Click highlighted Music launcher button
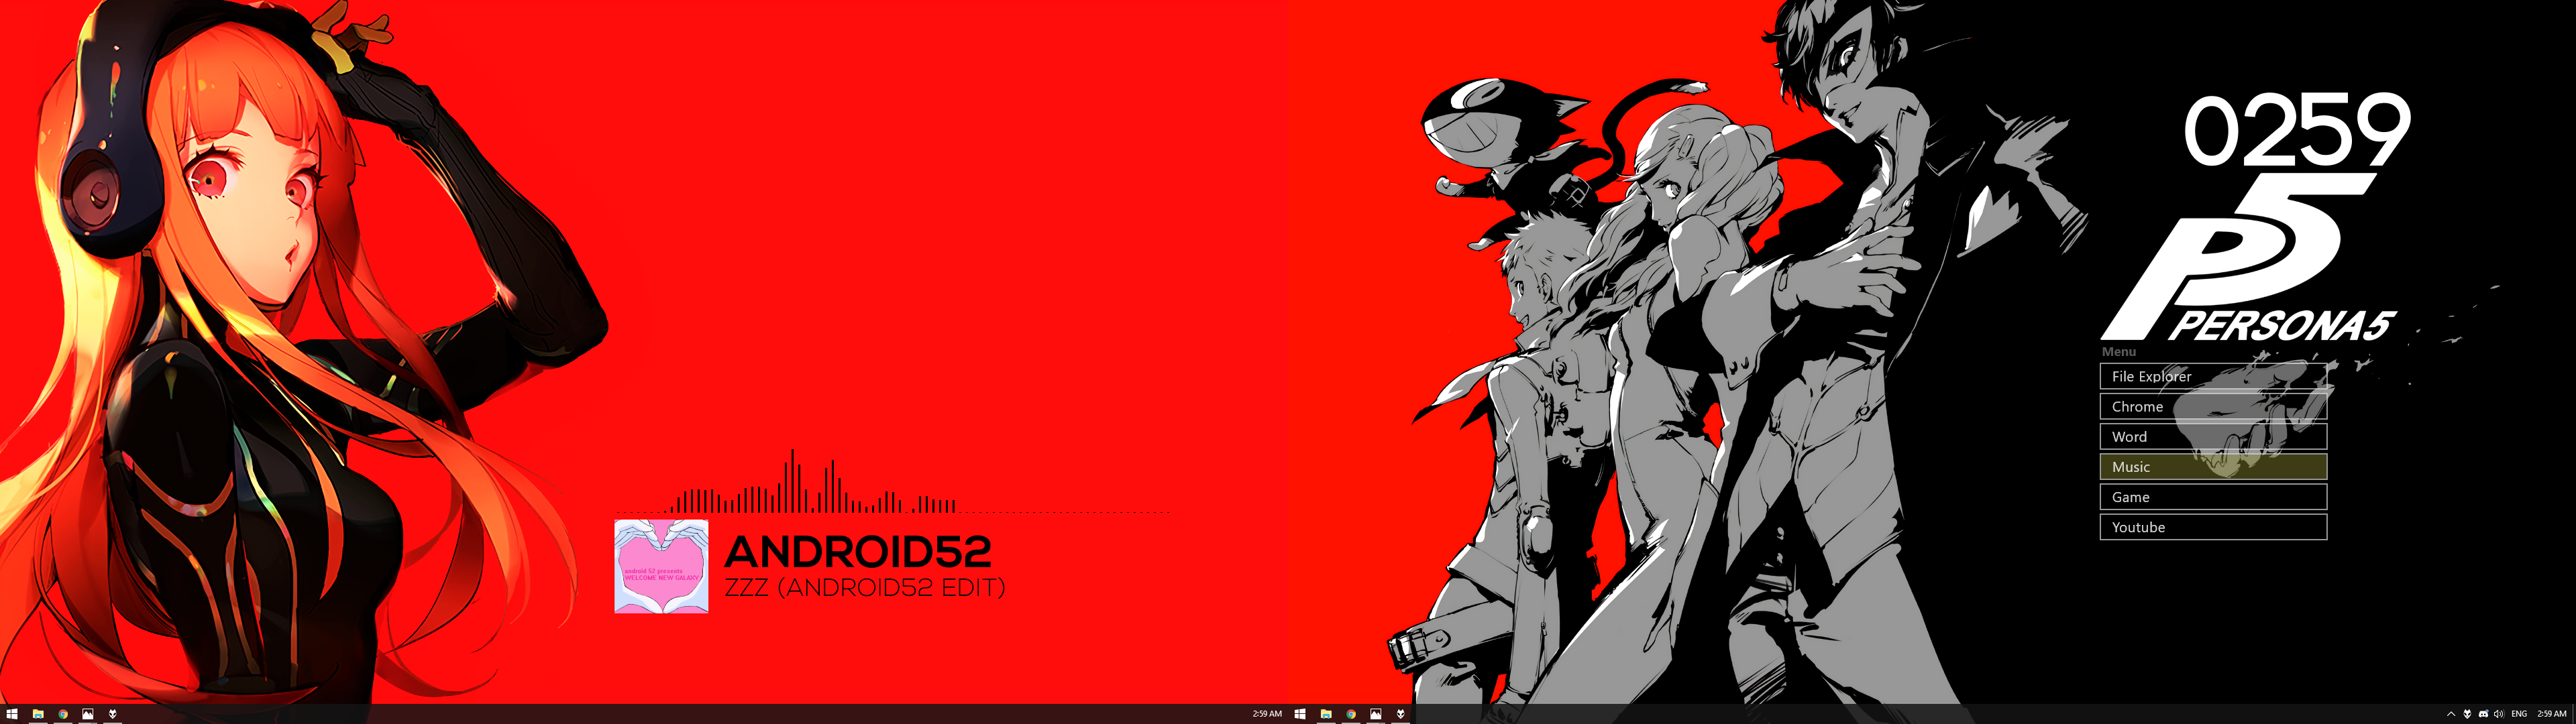This screenshot has width=2576, height=724. tap(2212, 466)
